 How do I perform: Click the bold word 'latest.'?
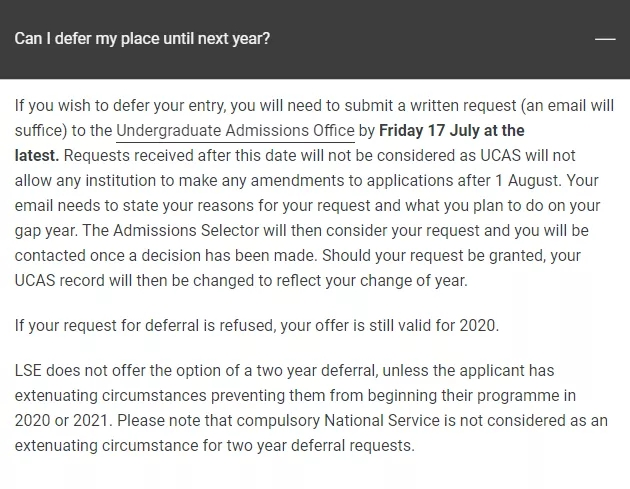point(37,155)
